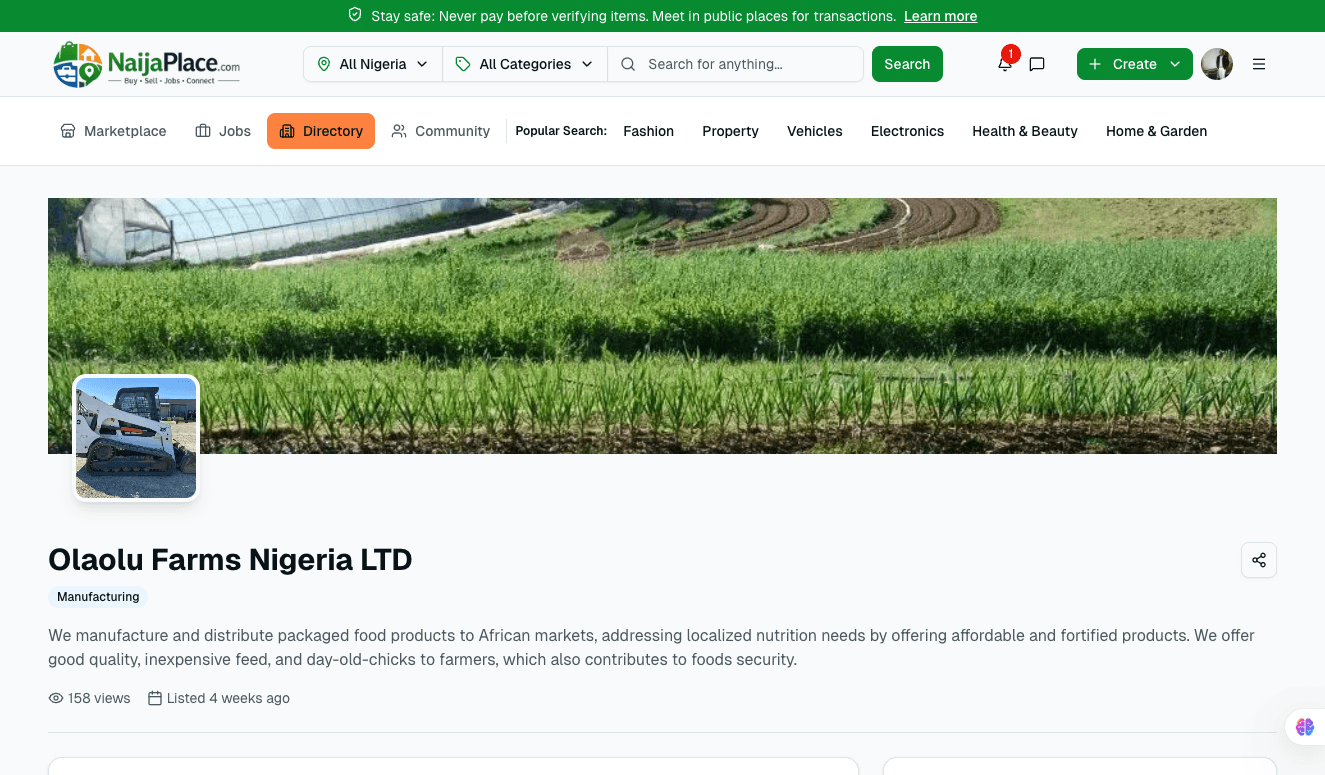The height and width of the screenshot is (775, 1325).
Task: Click the floating brain assistant icon
Action: (1304, 727)
